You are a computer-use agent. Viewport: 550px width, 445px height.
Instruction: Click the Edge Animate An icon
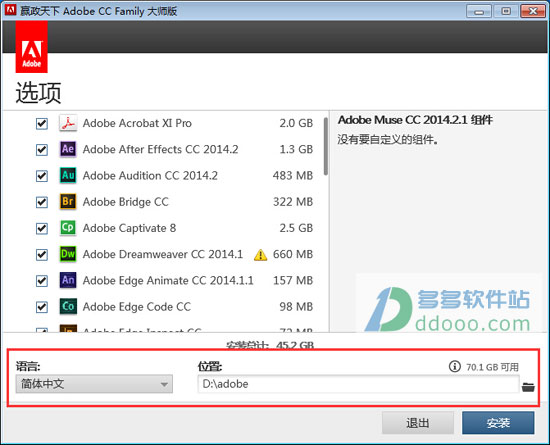tap(68, 280)
